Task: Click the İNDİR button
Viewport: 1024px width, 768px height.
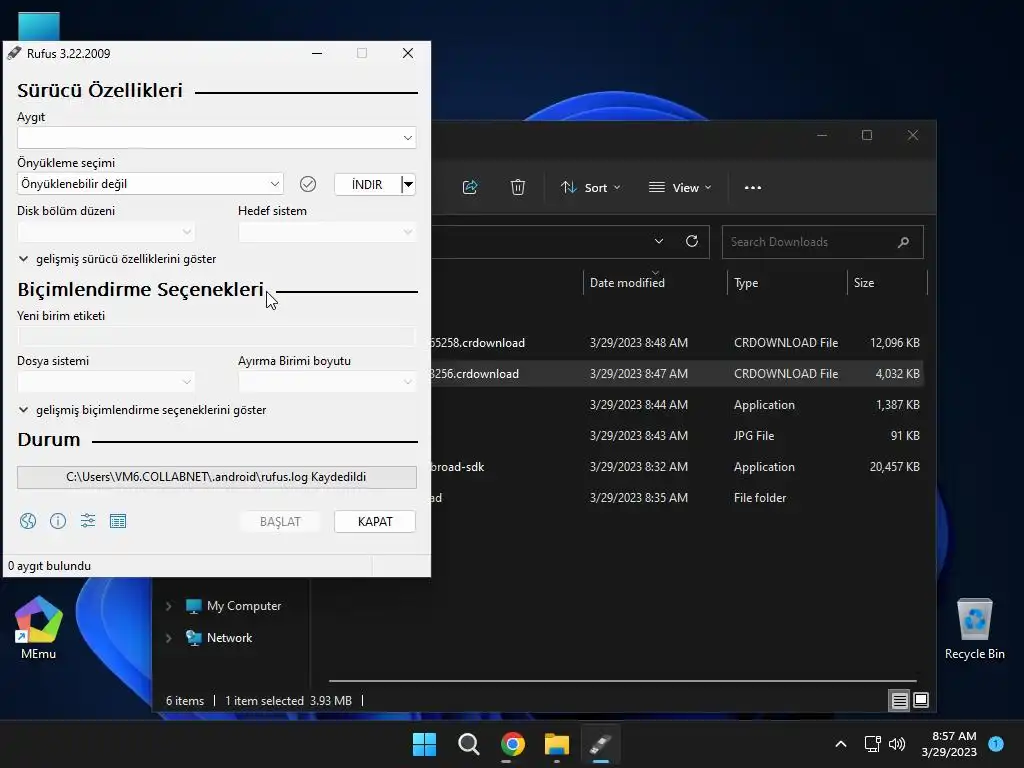Action: click(x=368, y=184)
